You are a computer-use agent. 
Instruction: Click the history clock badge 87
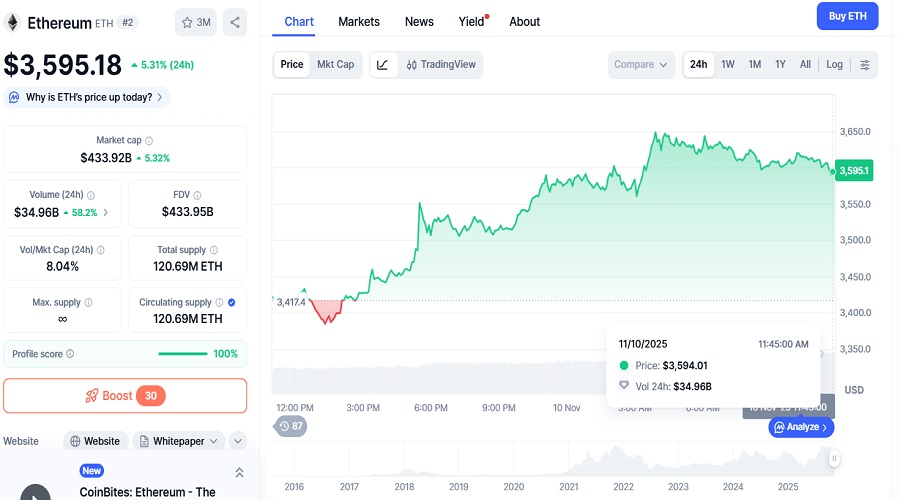(x=290, y=426)
